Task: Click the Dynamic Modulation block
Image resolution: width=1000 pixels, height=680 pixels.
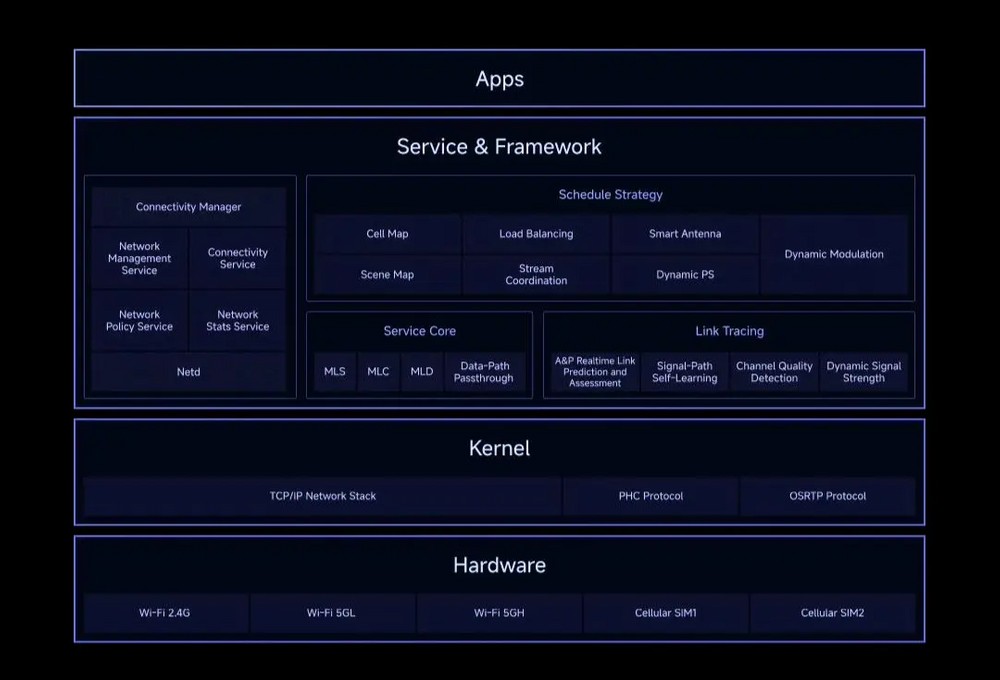Action: pos(834,255)
